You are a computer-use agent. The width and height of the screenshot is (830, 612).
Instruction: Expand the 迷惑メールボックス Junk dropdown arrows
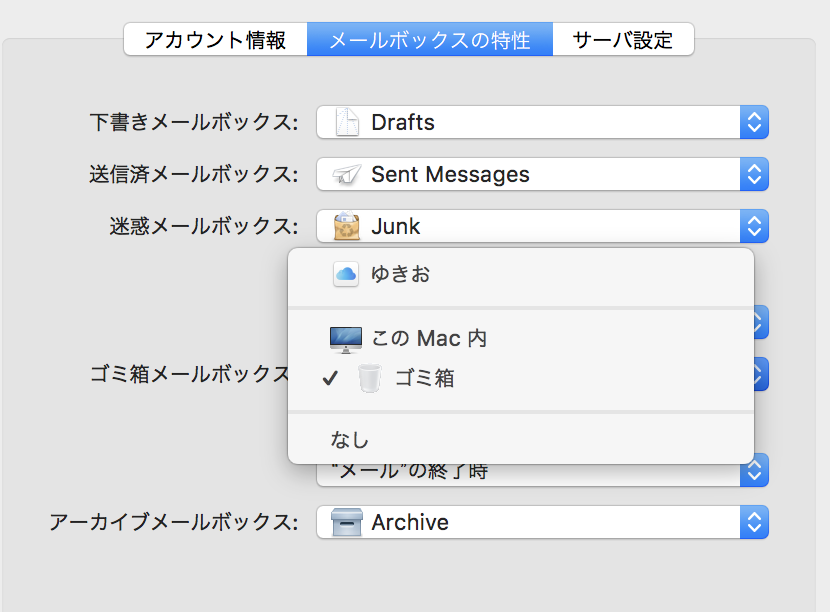tap(754, 226)
